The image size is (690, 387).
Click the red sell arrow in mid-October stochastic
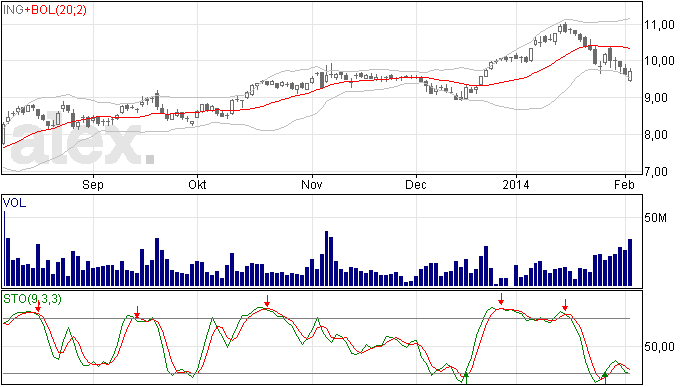(x=267, y=301)
